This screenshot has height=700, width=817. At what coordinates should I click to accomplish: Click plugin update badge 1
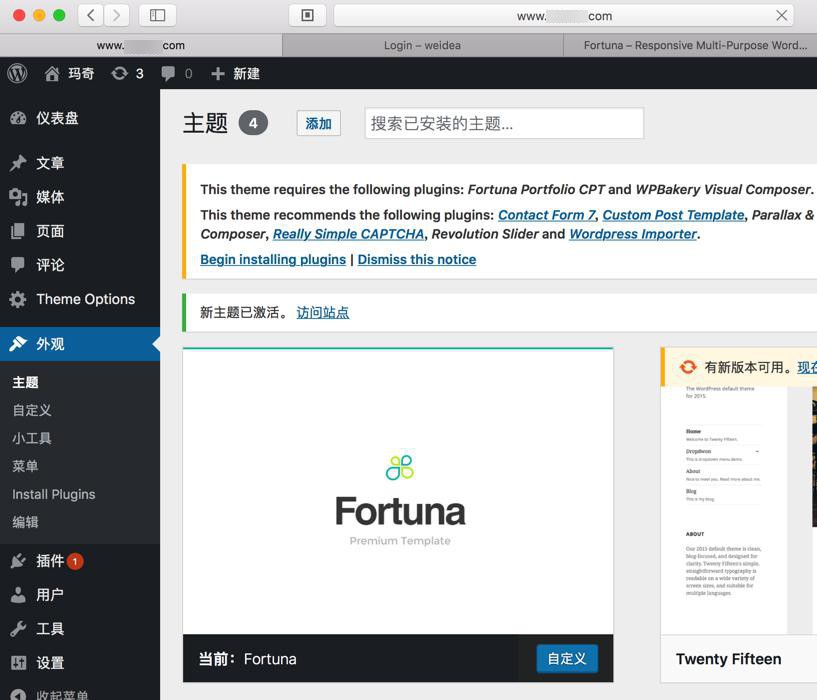pos(75,561)
